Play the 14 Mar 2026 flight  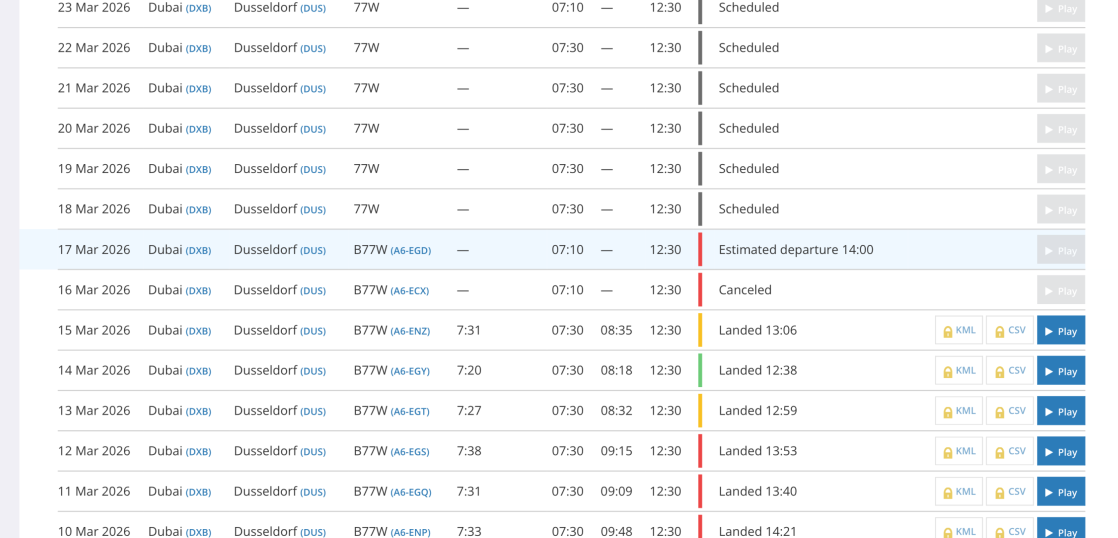pos(1060,371)
